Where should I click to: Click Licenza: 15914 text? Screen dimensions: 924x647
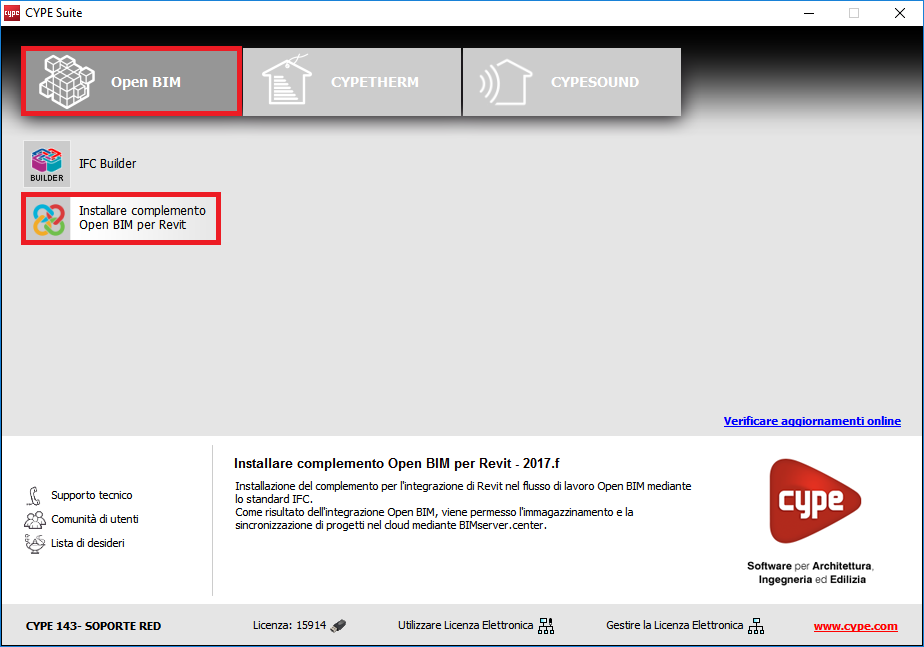tap(289, 625)
